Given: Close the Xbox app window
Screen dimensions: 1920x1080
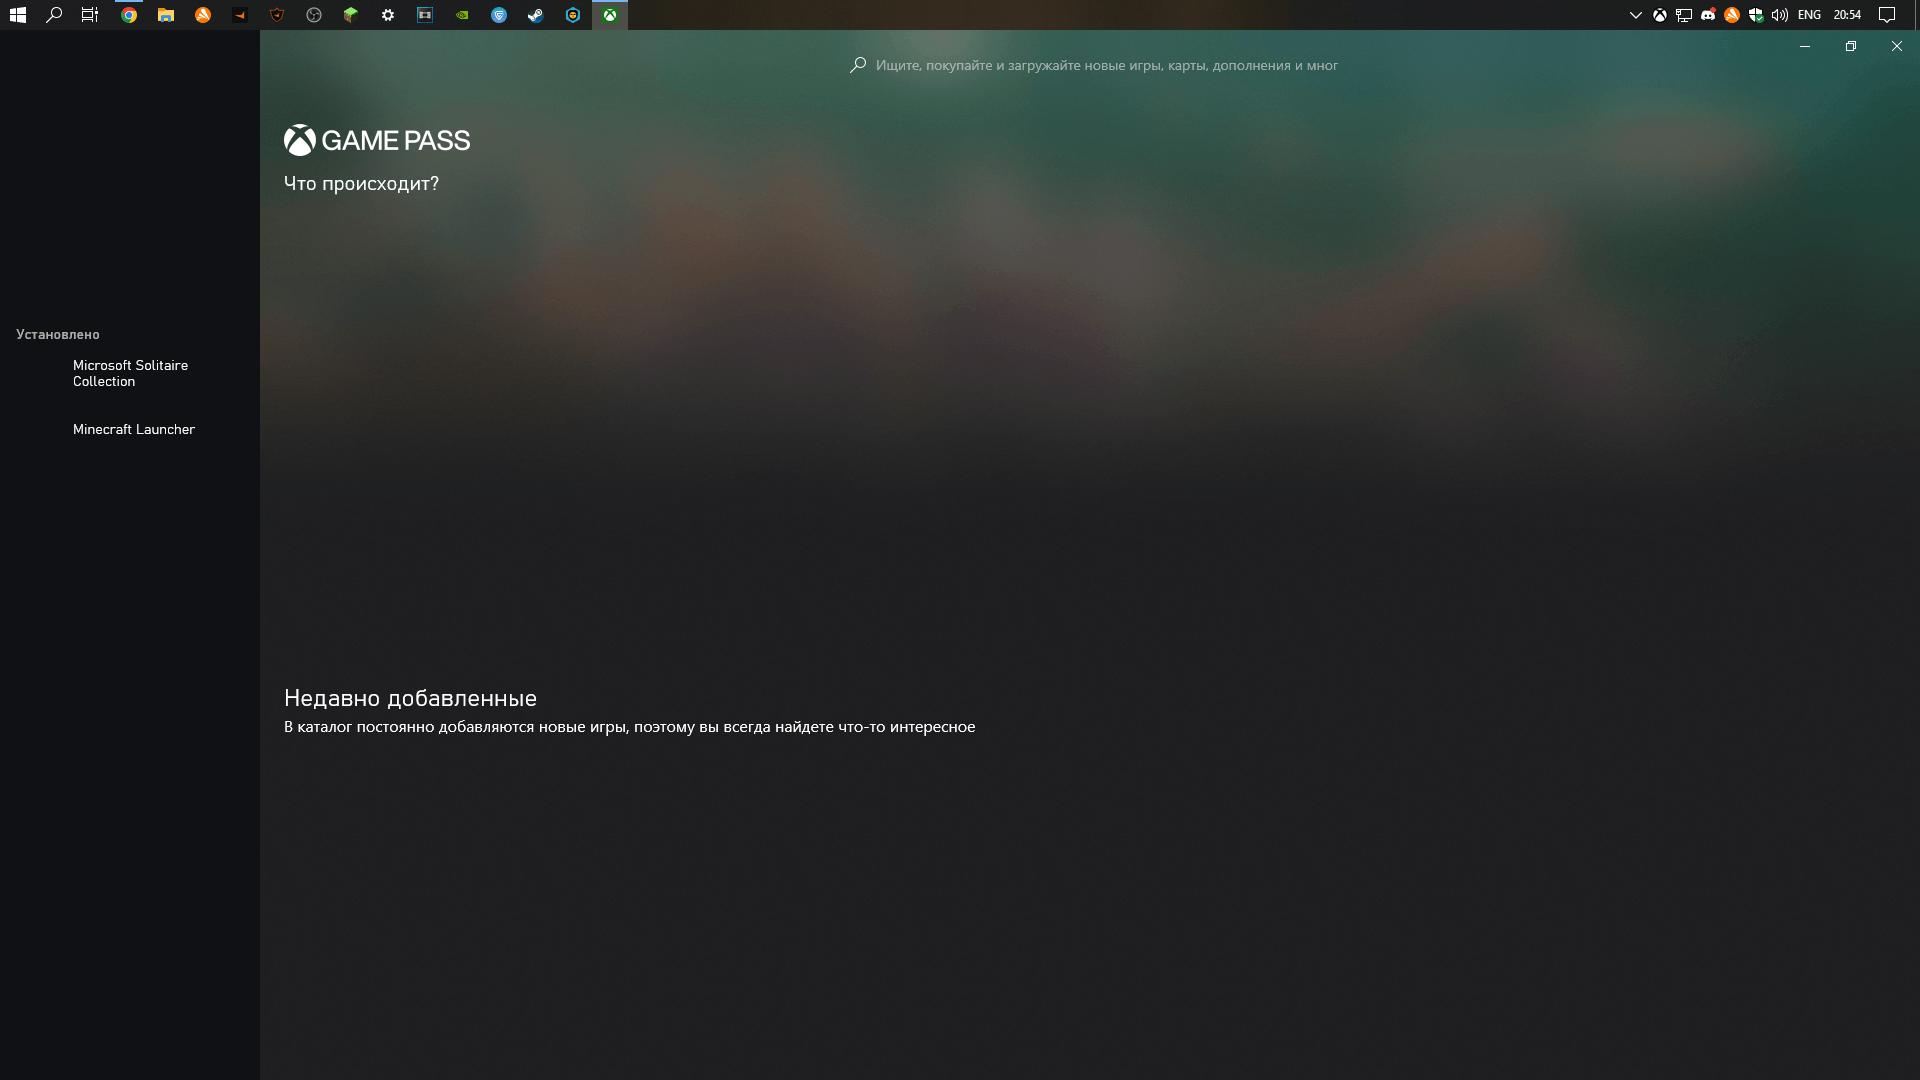Looking at the screenshot, I should tap(1897, 46).
